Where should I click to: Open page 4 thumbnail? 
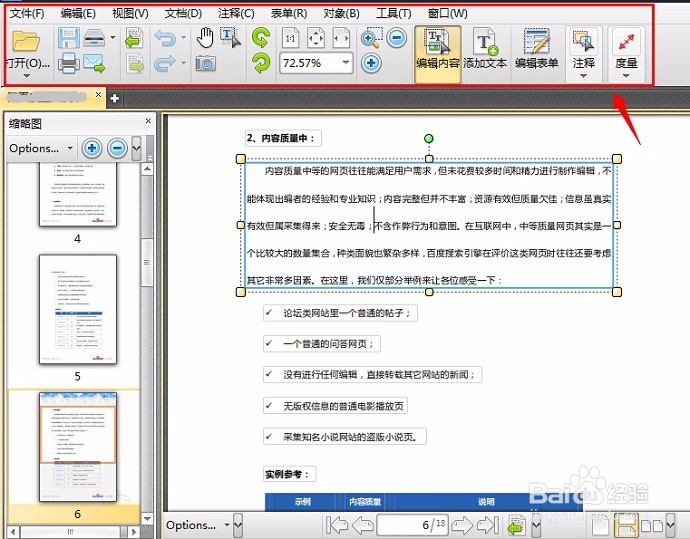78,194
